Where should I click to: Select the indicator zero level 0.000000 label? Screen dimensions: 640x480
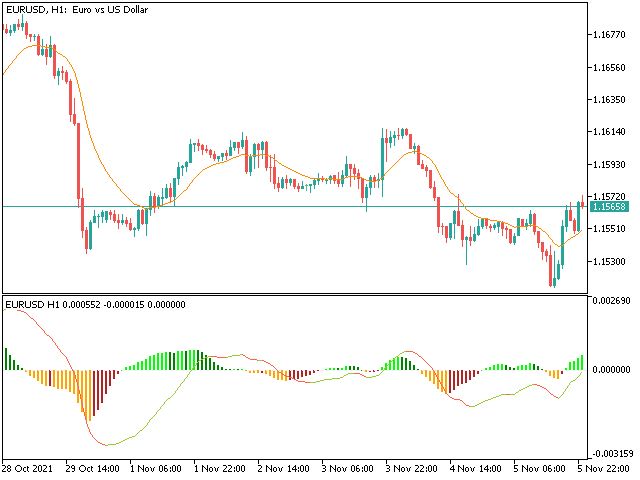click(611, 369)
